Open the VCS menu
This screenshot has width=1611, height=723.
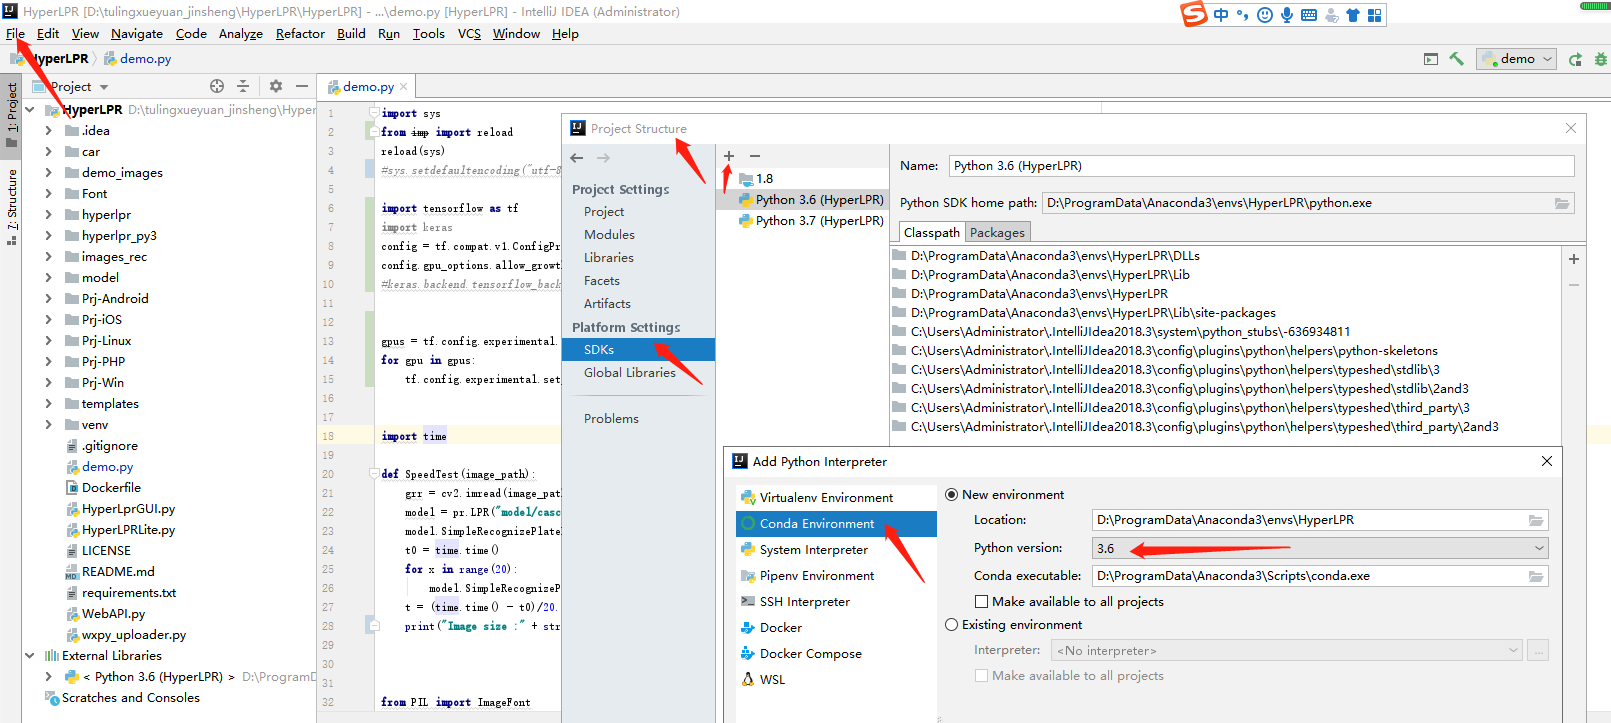(469, 34)
